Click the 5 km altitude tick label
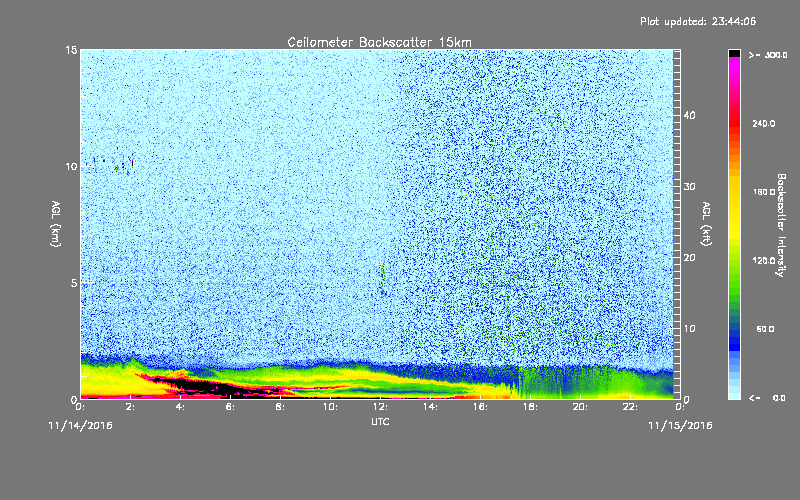This screenshot has width=800, height=500. (74, 283)
